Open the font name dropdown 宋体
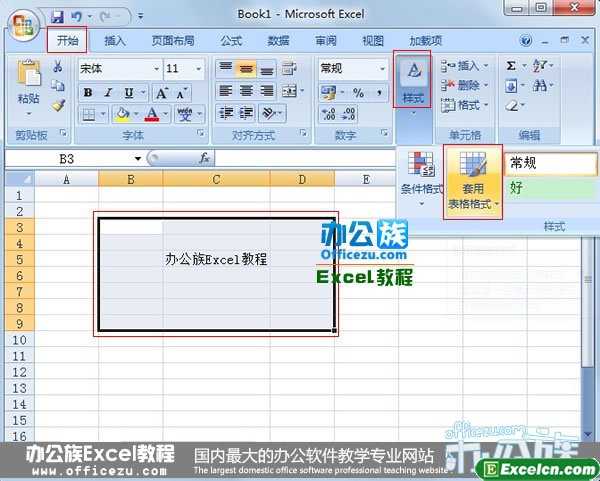The image size is (600, 481). pyautogui.click(x=157, y=69)
